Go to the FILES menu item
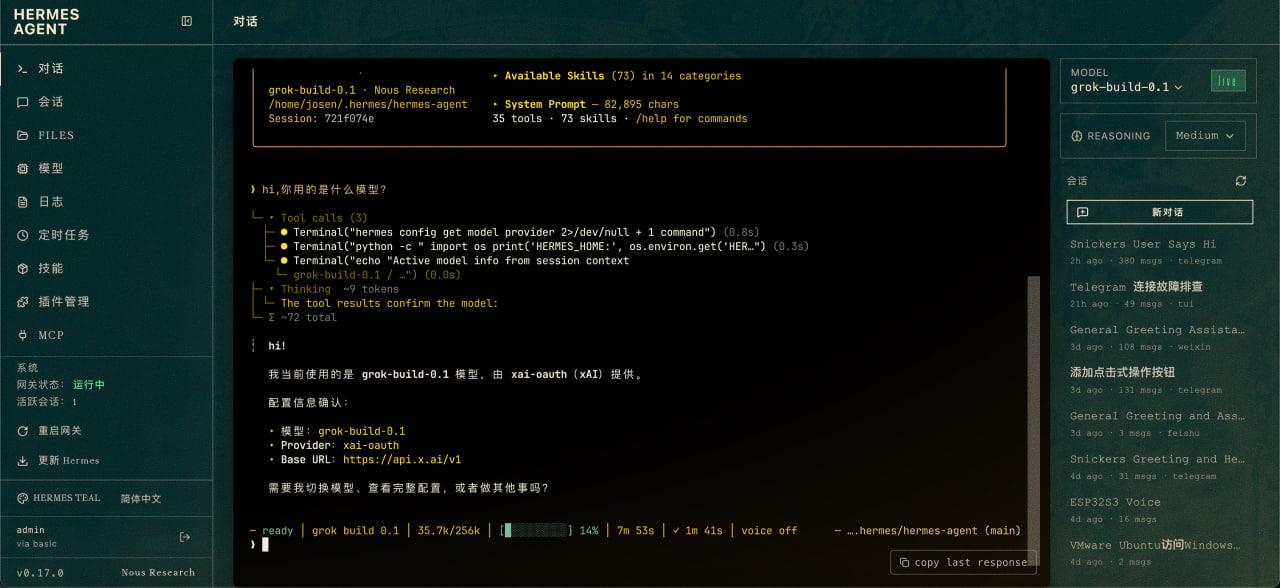 pyautogui.click(x=106, y=135)
